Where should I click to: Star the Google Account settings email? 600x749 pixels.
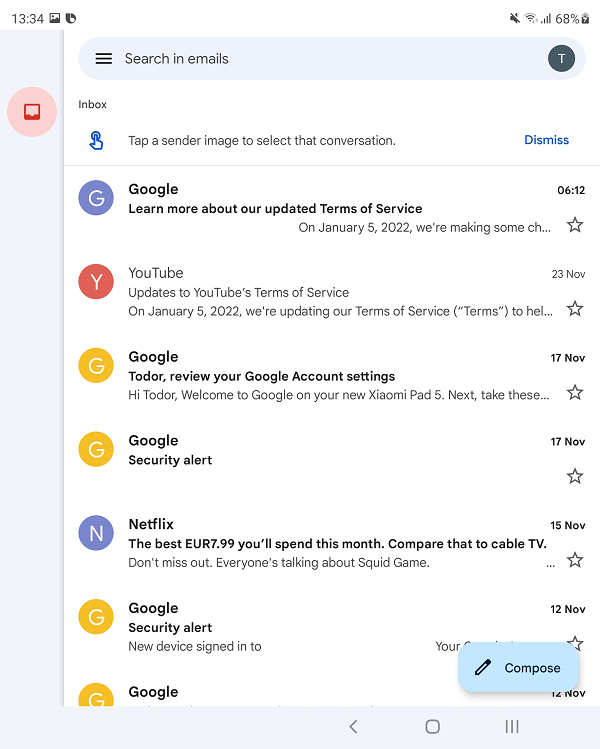(575, 393)
